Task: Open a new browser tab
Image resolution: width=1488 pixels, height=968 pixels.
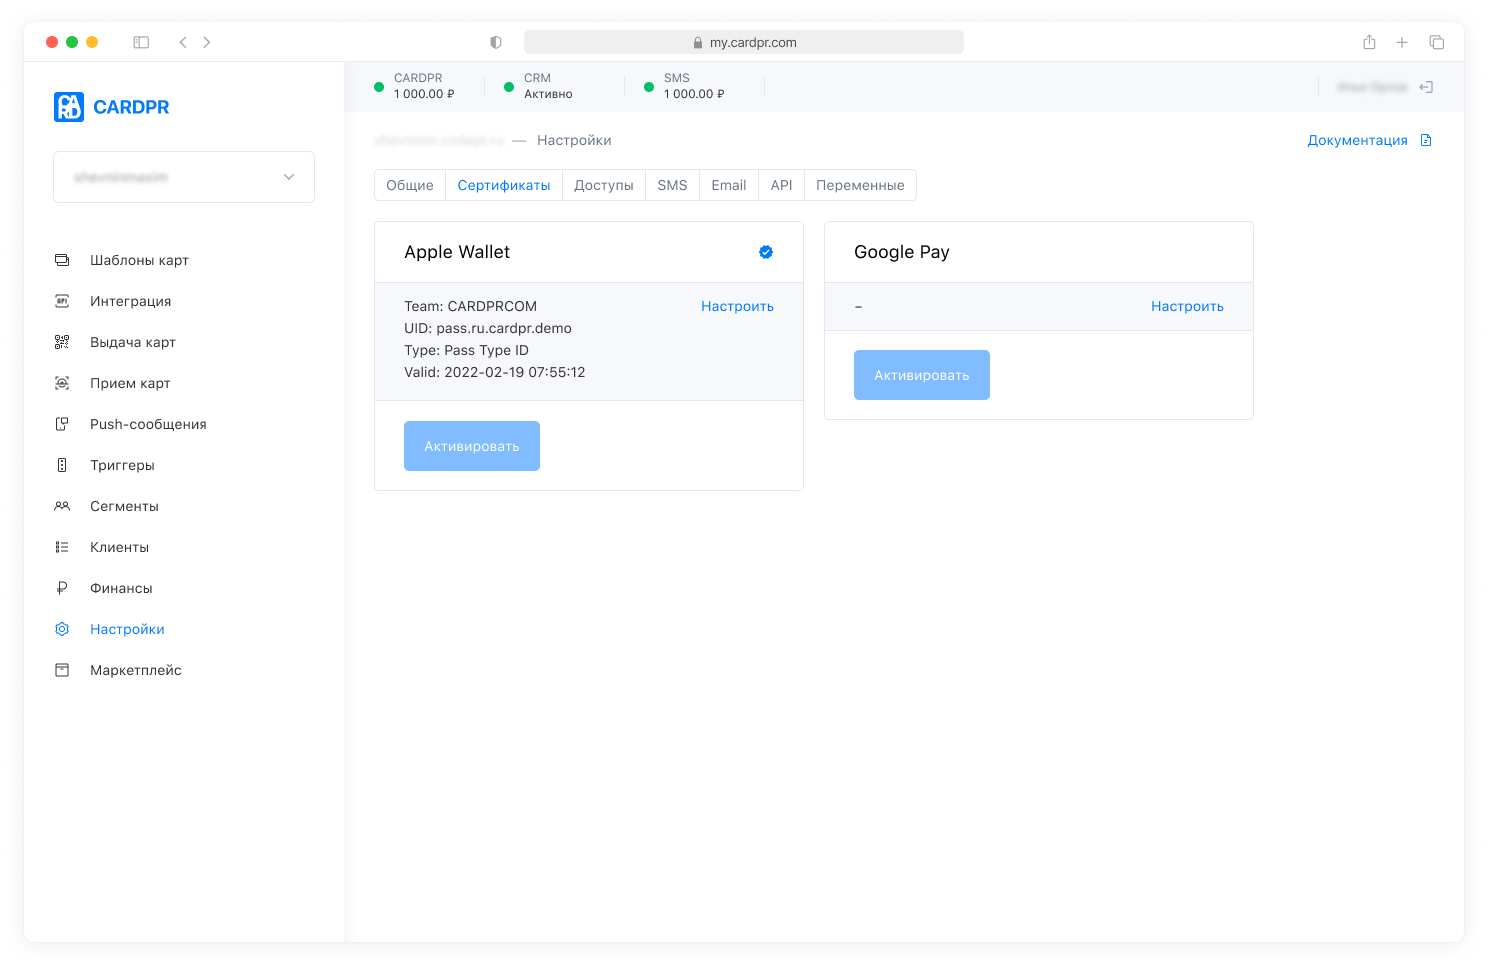Action: coord(1402,42)
